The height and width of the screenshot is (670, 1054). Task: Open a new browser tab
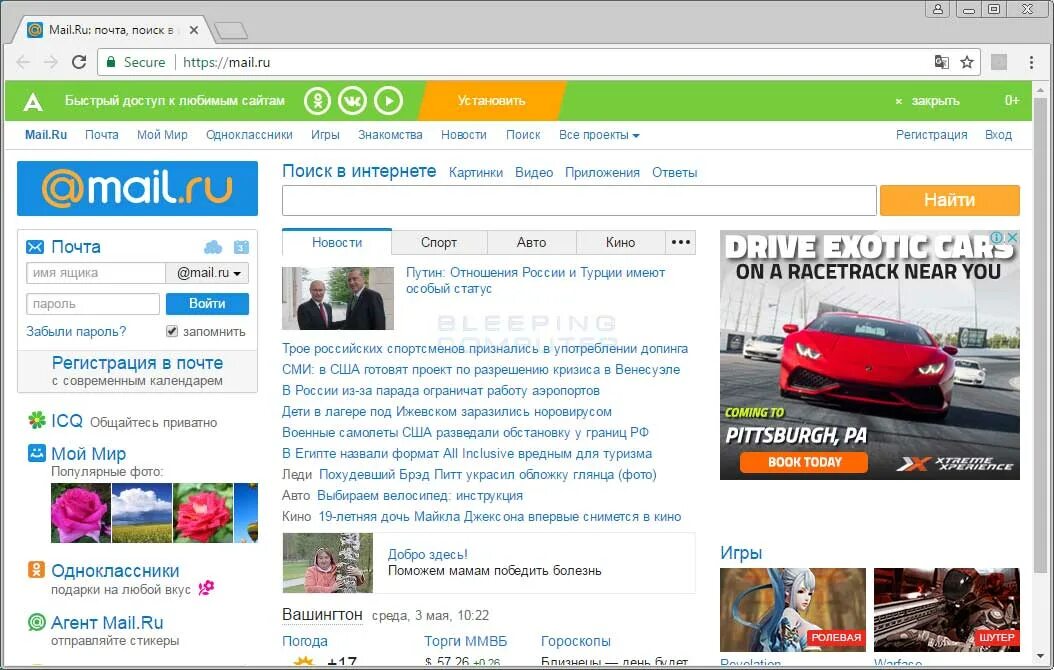pyautogui.click(x=231, y=30)
